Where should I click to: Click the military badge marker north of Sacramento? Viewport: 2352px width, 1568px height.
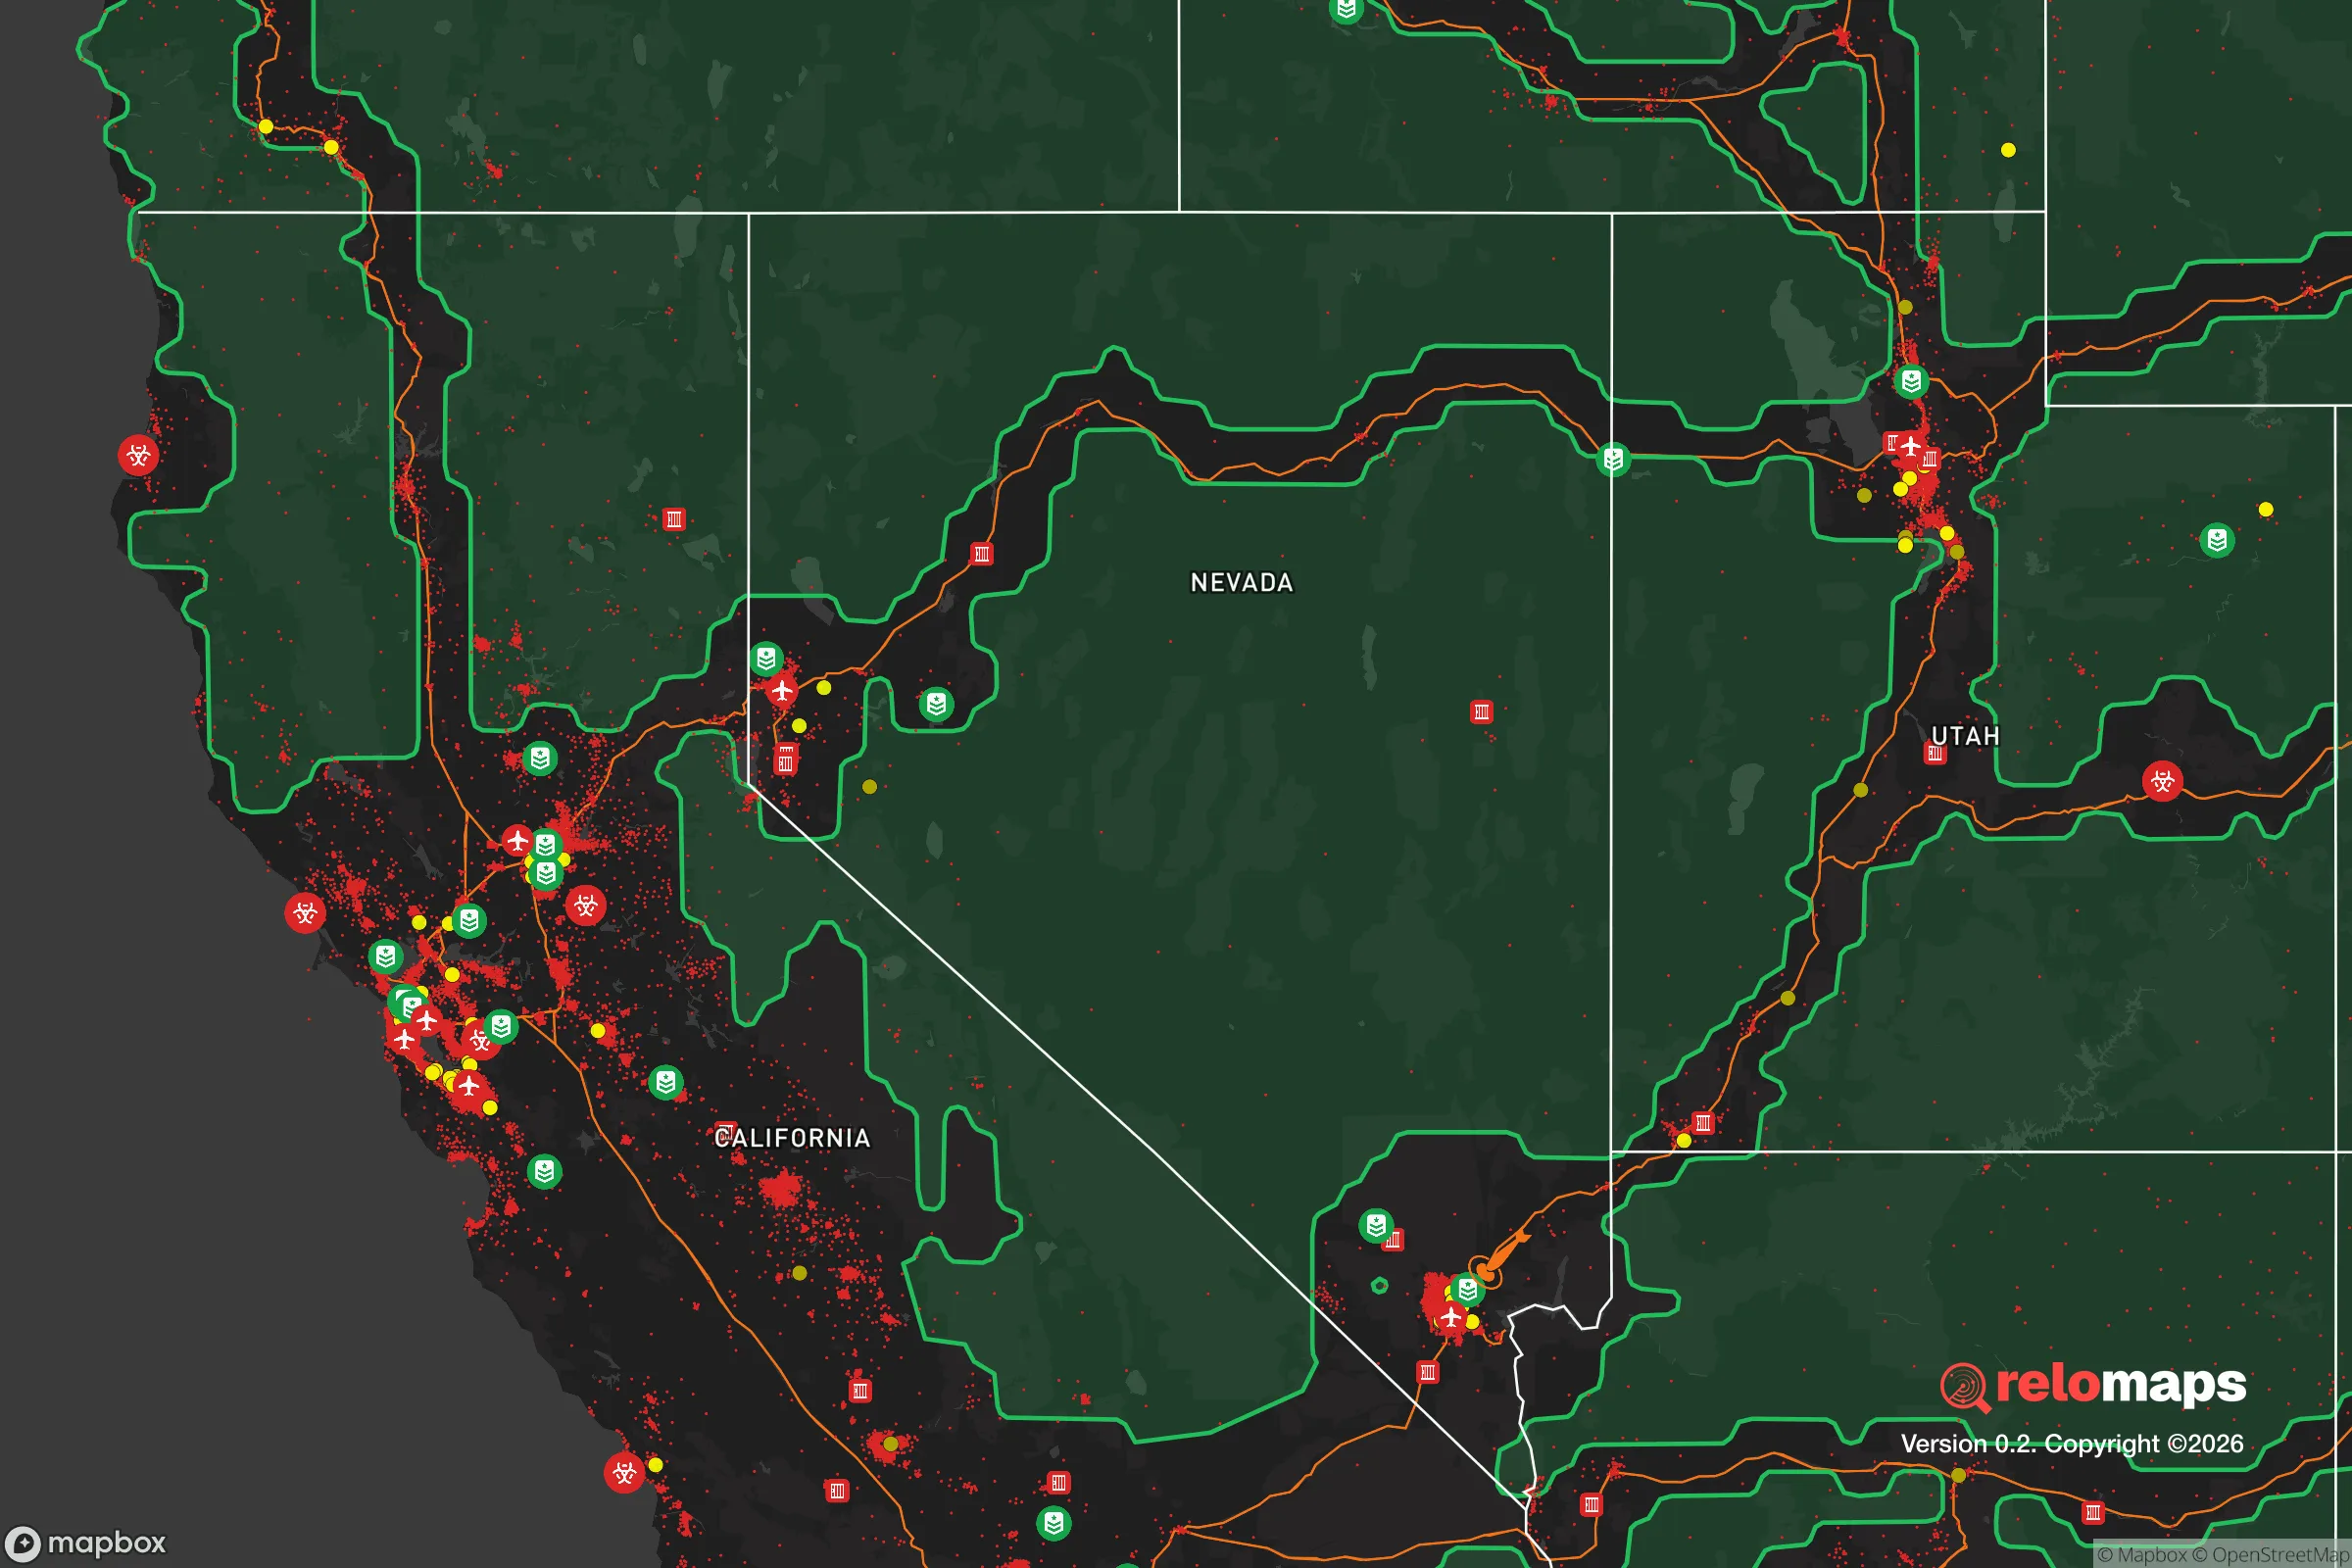pyautogui.click(x=540, y=759)
